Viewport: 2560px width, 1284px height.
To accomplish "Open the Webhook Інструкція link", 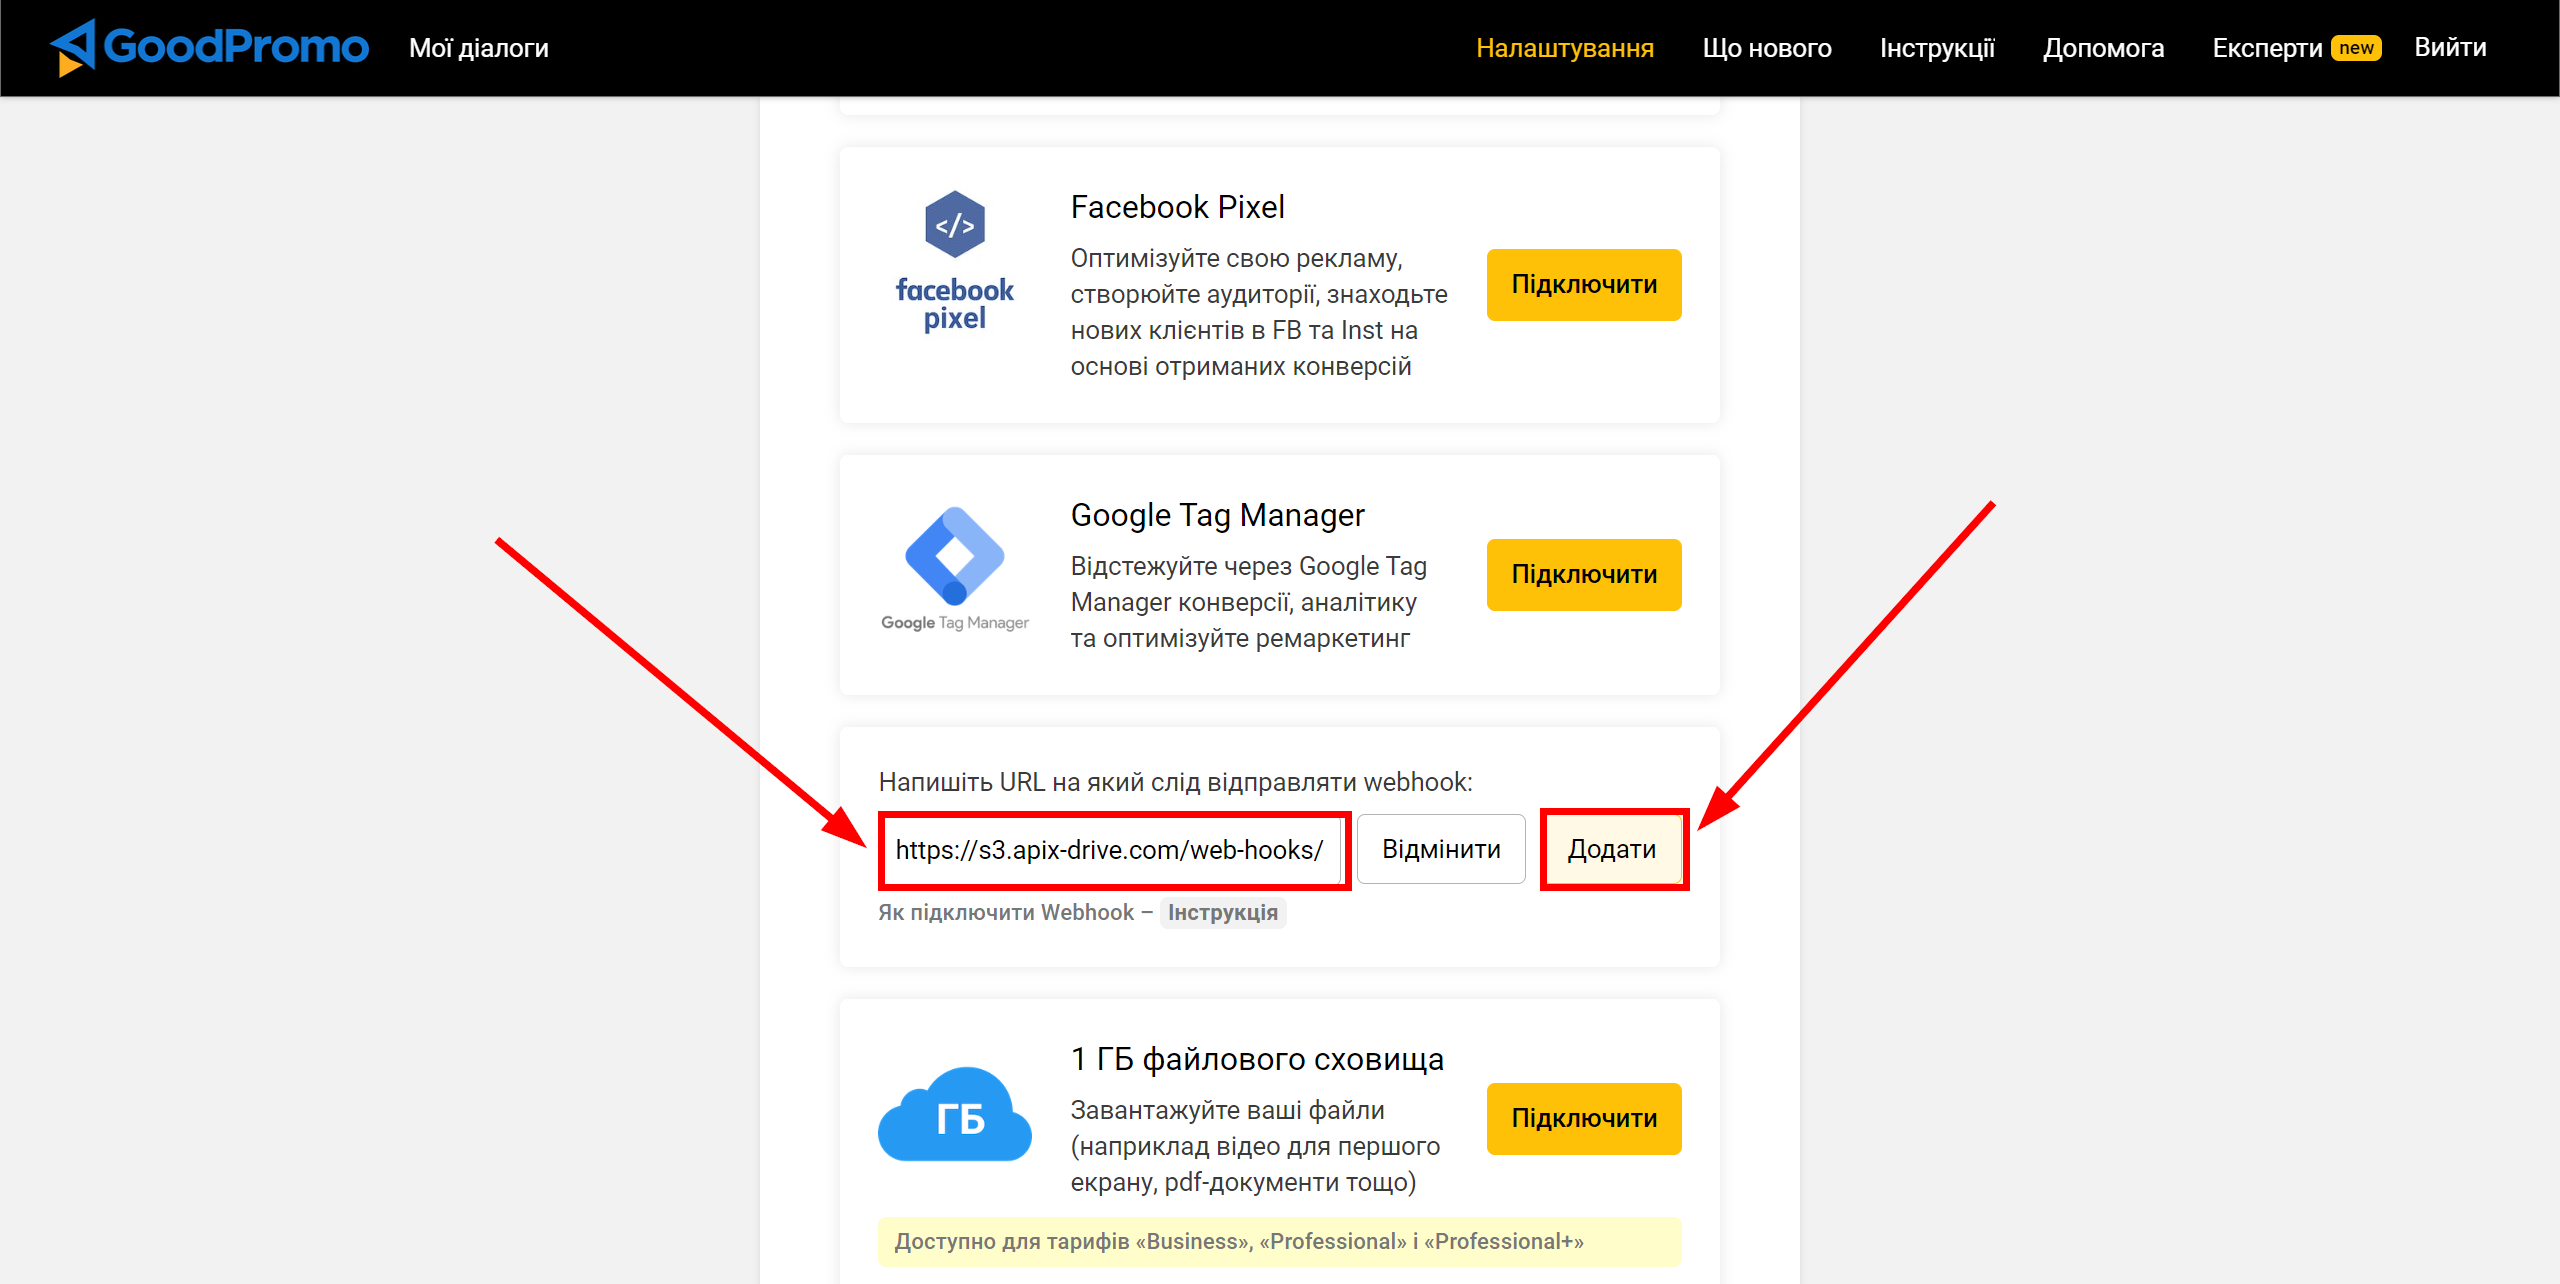I will click(1222, 912).
